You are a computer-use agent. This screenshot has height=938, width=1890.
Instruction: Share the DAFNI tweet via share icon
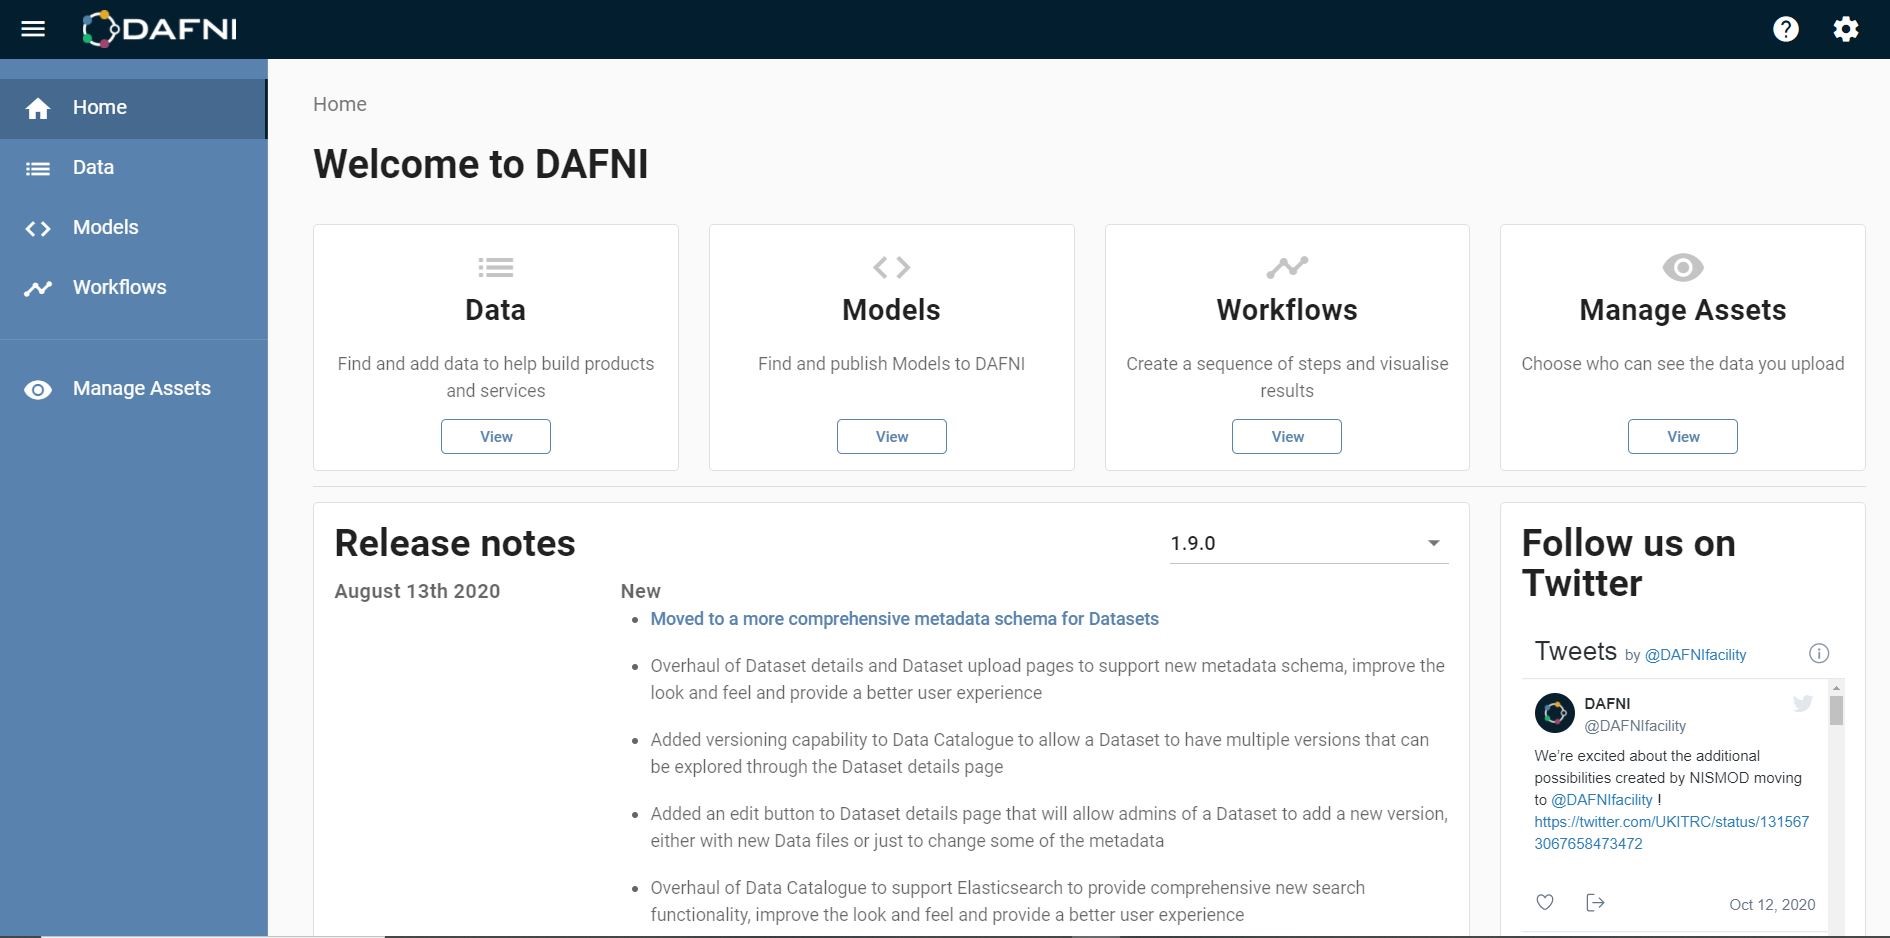click(x=1595, y=902)
